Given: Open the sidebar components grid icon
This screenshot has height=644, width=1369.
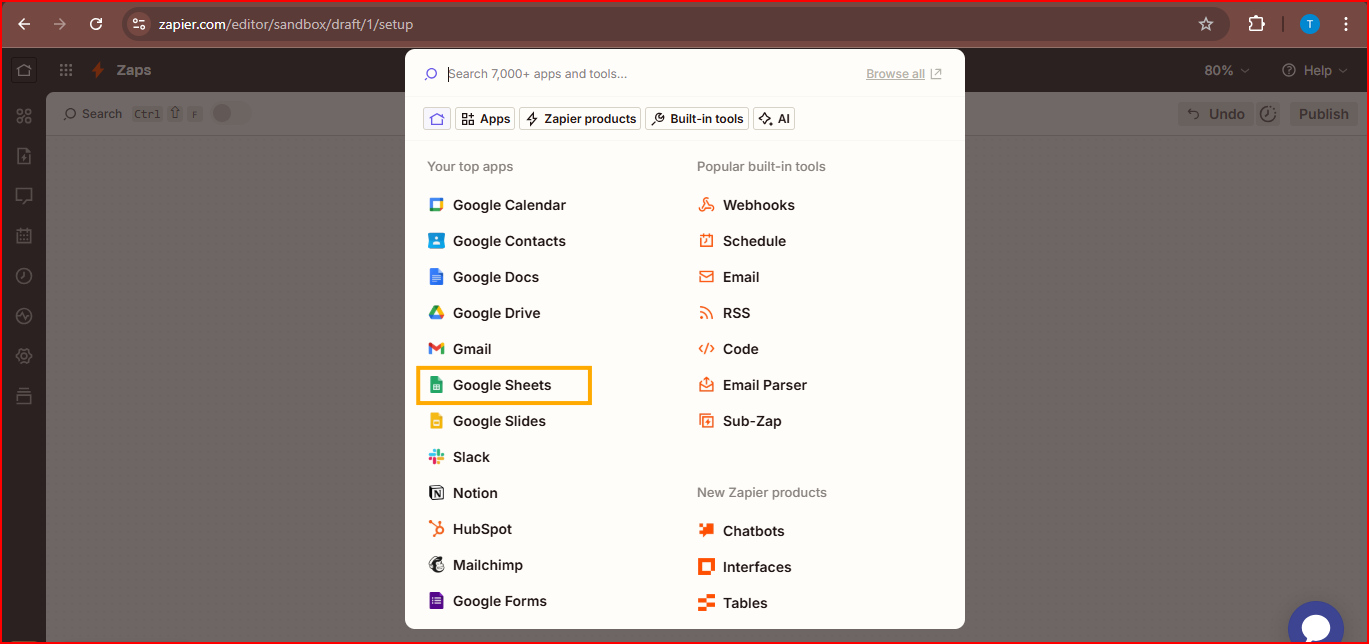Looking at the screenshot, I should pyautogui.click(x=24, y=116).
